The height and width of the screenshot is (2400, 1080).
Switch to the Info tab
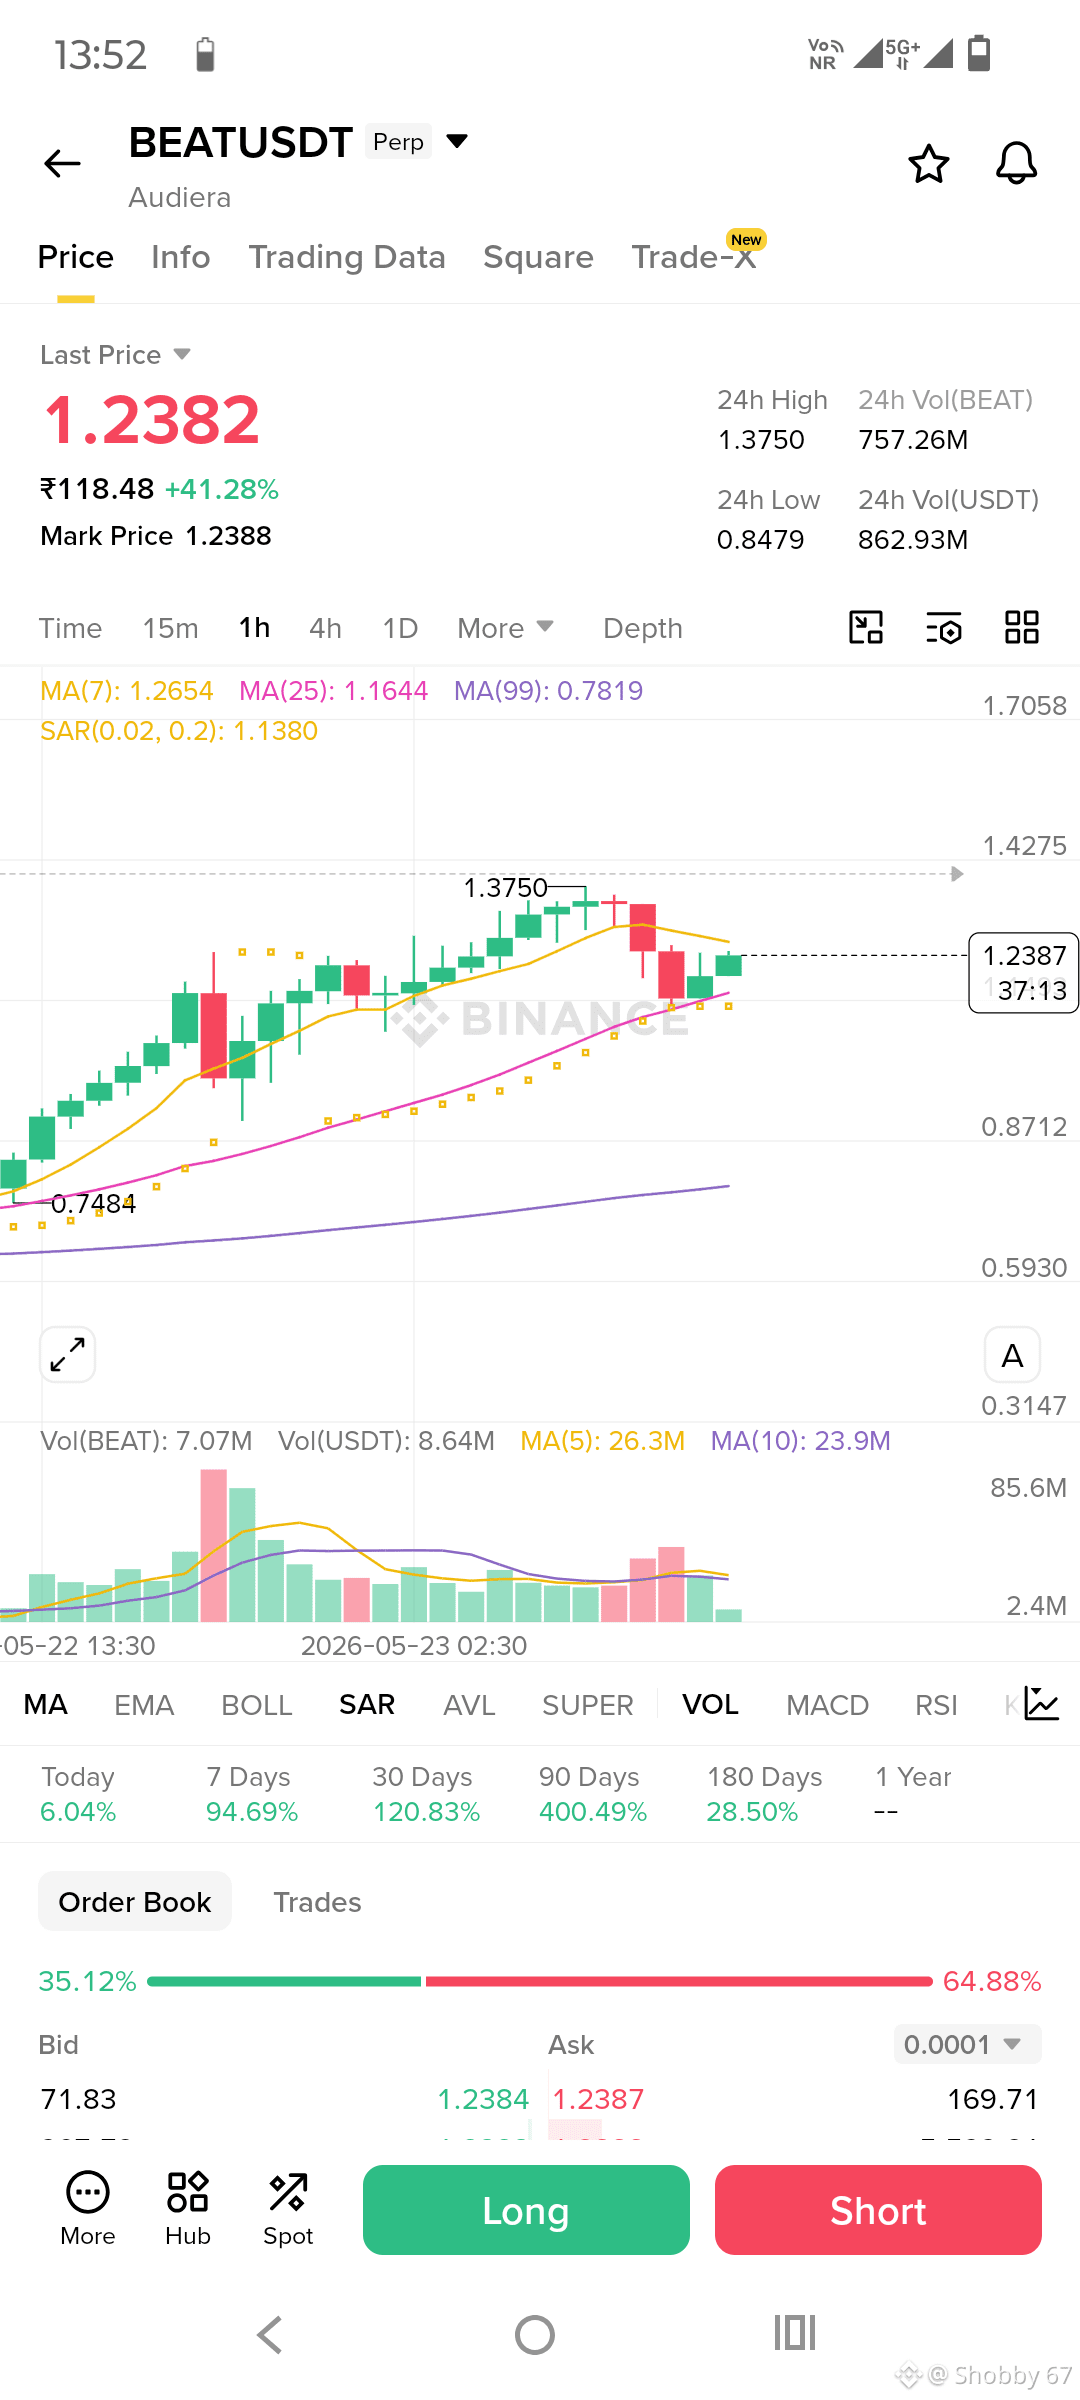pos(181,257)
